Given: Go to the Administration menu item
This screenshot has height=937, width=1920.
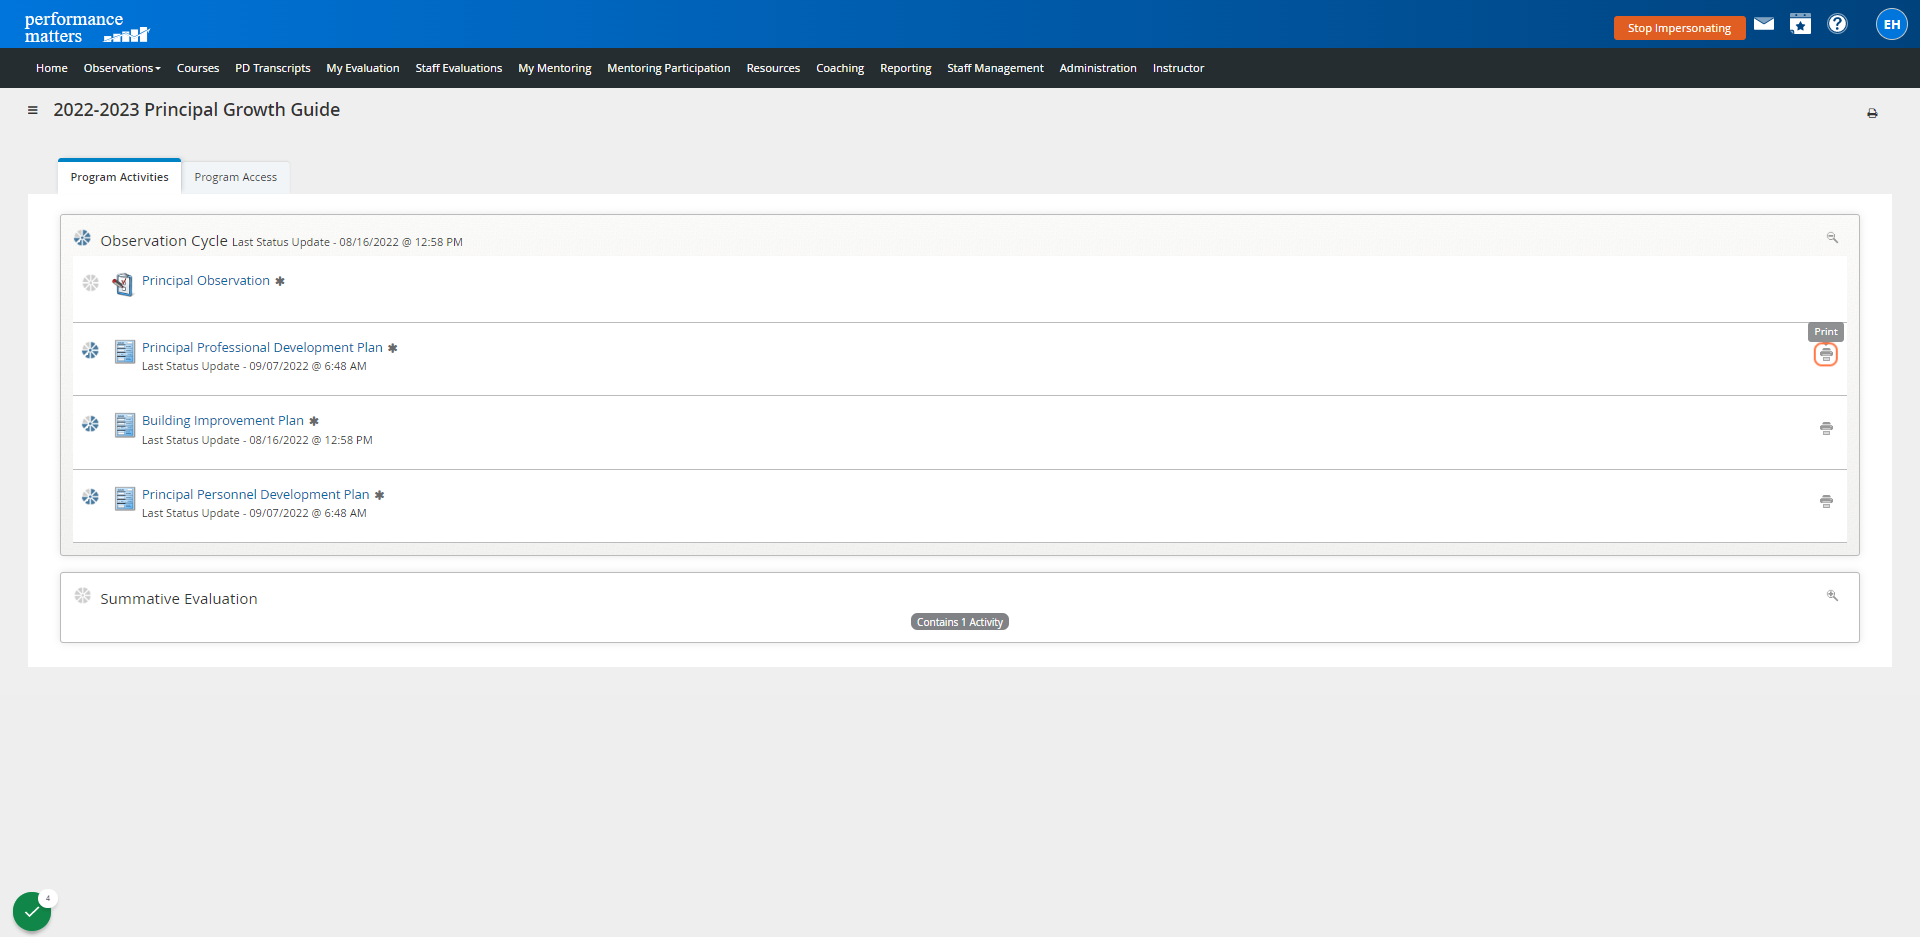Looking at the screenshot, I should (x=1098, y=68).
